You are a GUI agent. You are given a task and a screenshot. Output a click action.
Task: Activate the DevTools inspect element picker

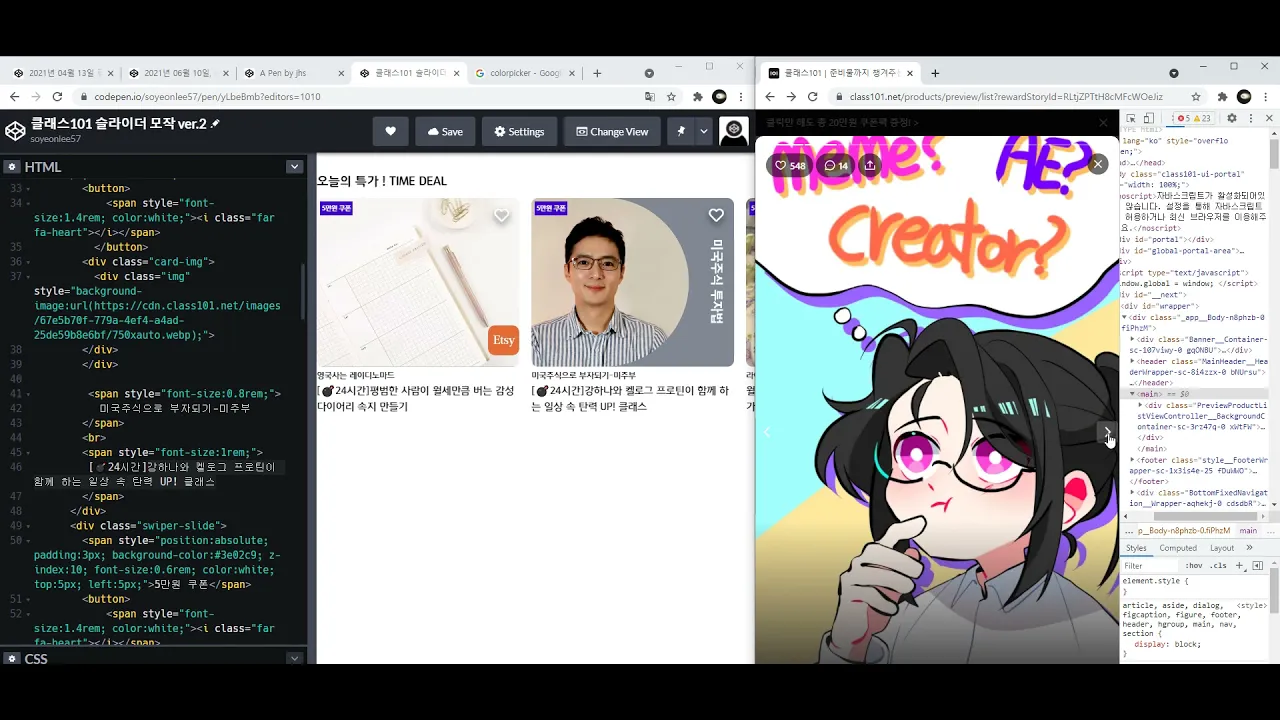click(x=1131, y=118)
